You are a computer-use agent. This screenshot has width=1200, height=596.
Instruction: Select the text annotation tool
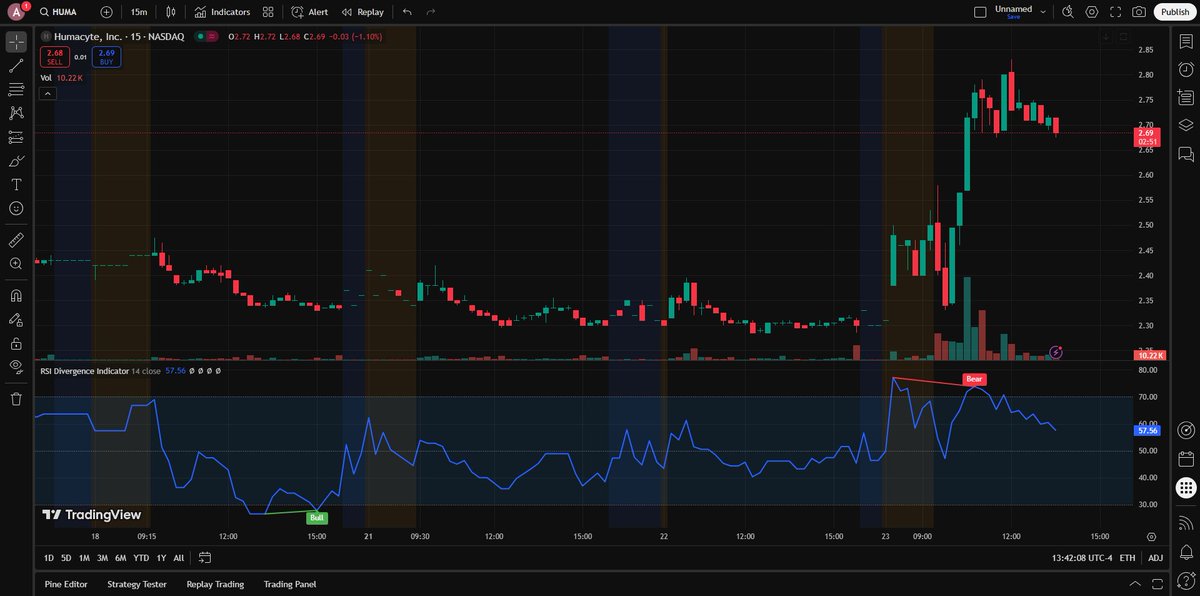point(16,185)
